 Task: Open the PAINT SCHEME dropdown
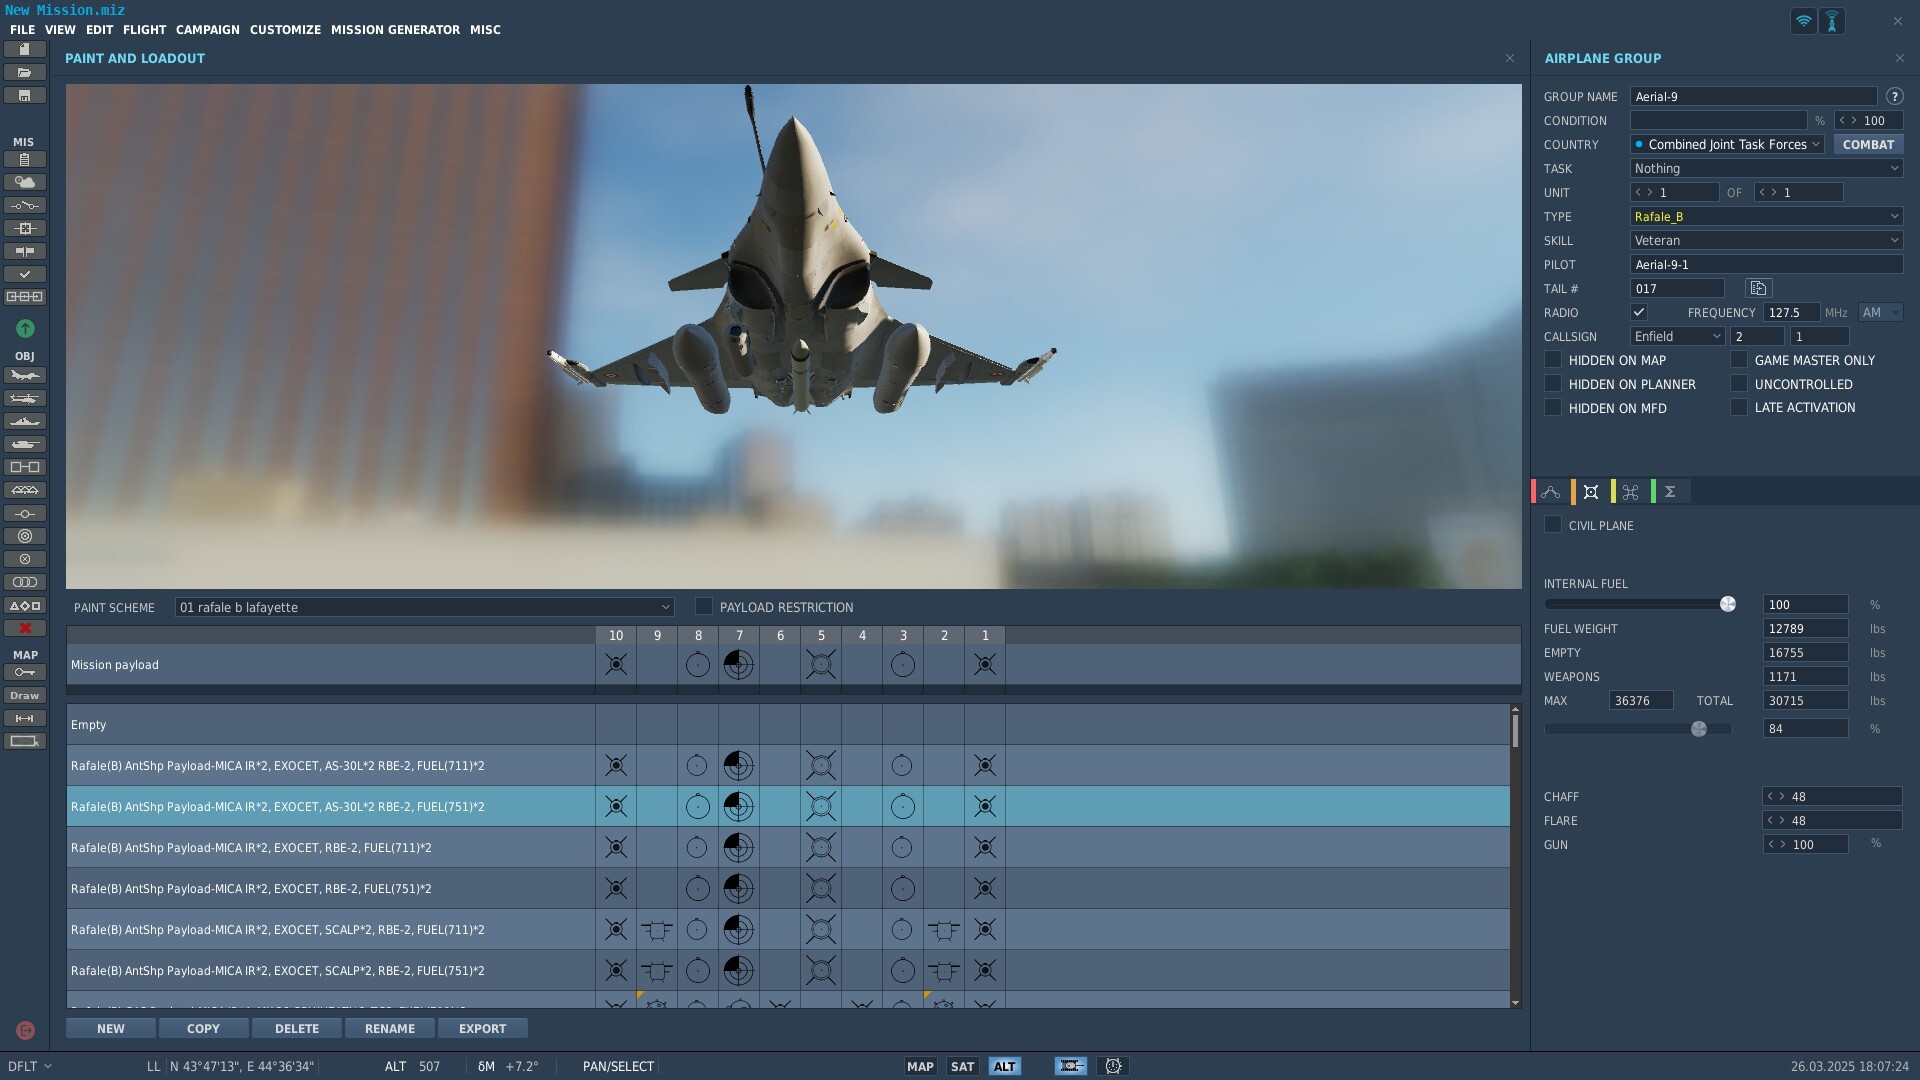[424, 607]
